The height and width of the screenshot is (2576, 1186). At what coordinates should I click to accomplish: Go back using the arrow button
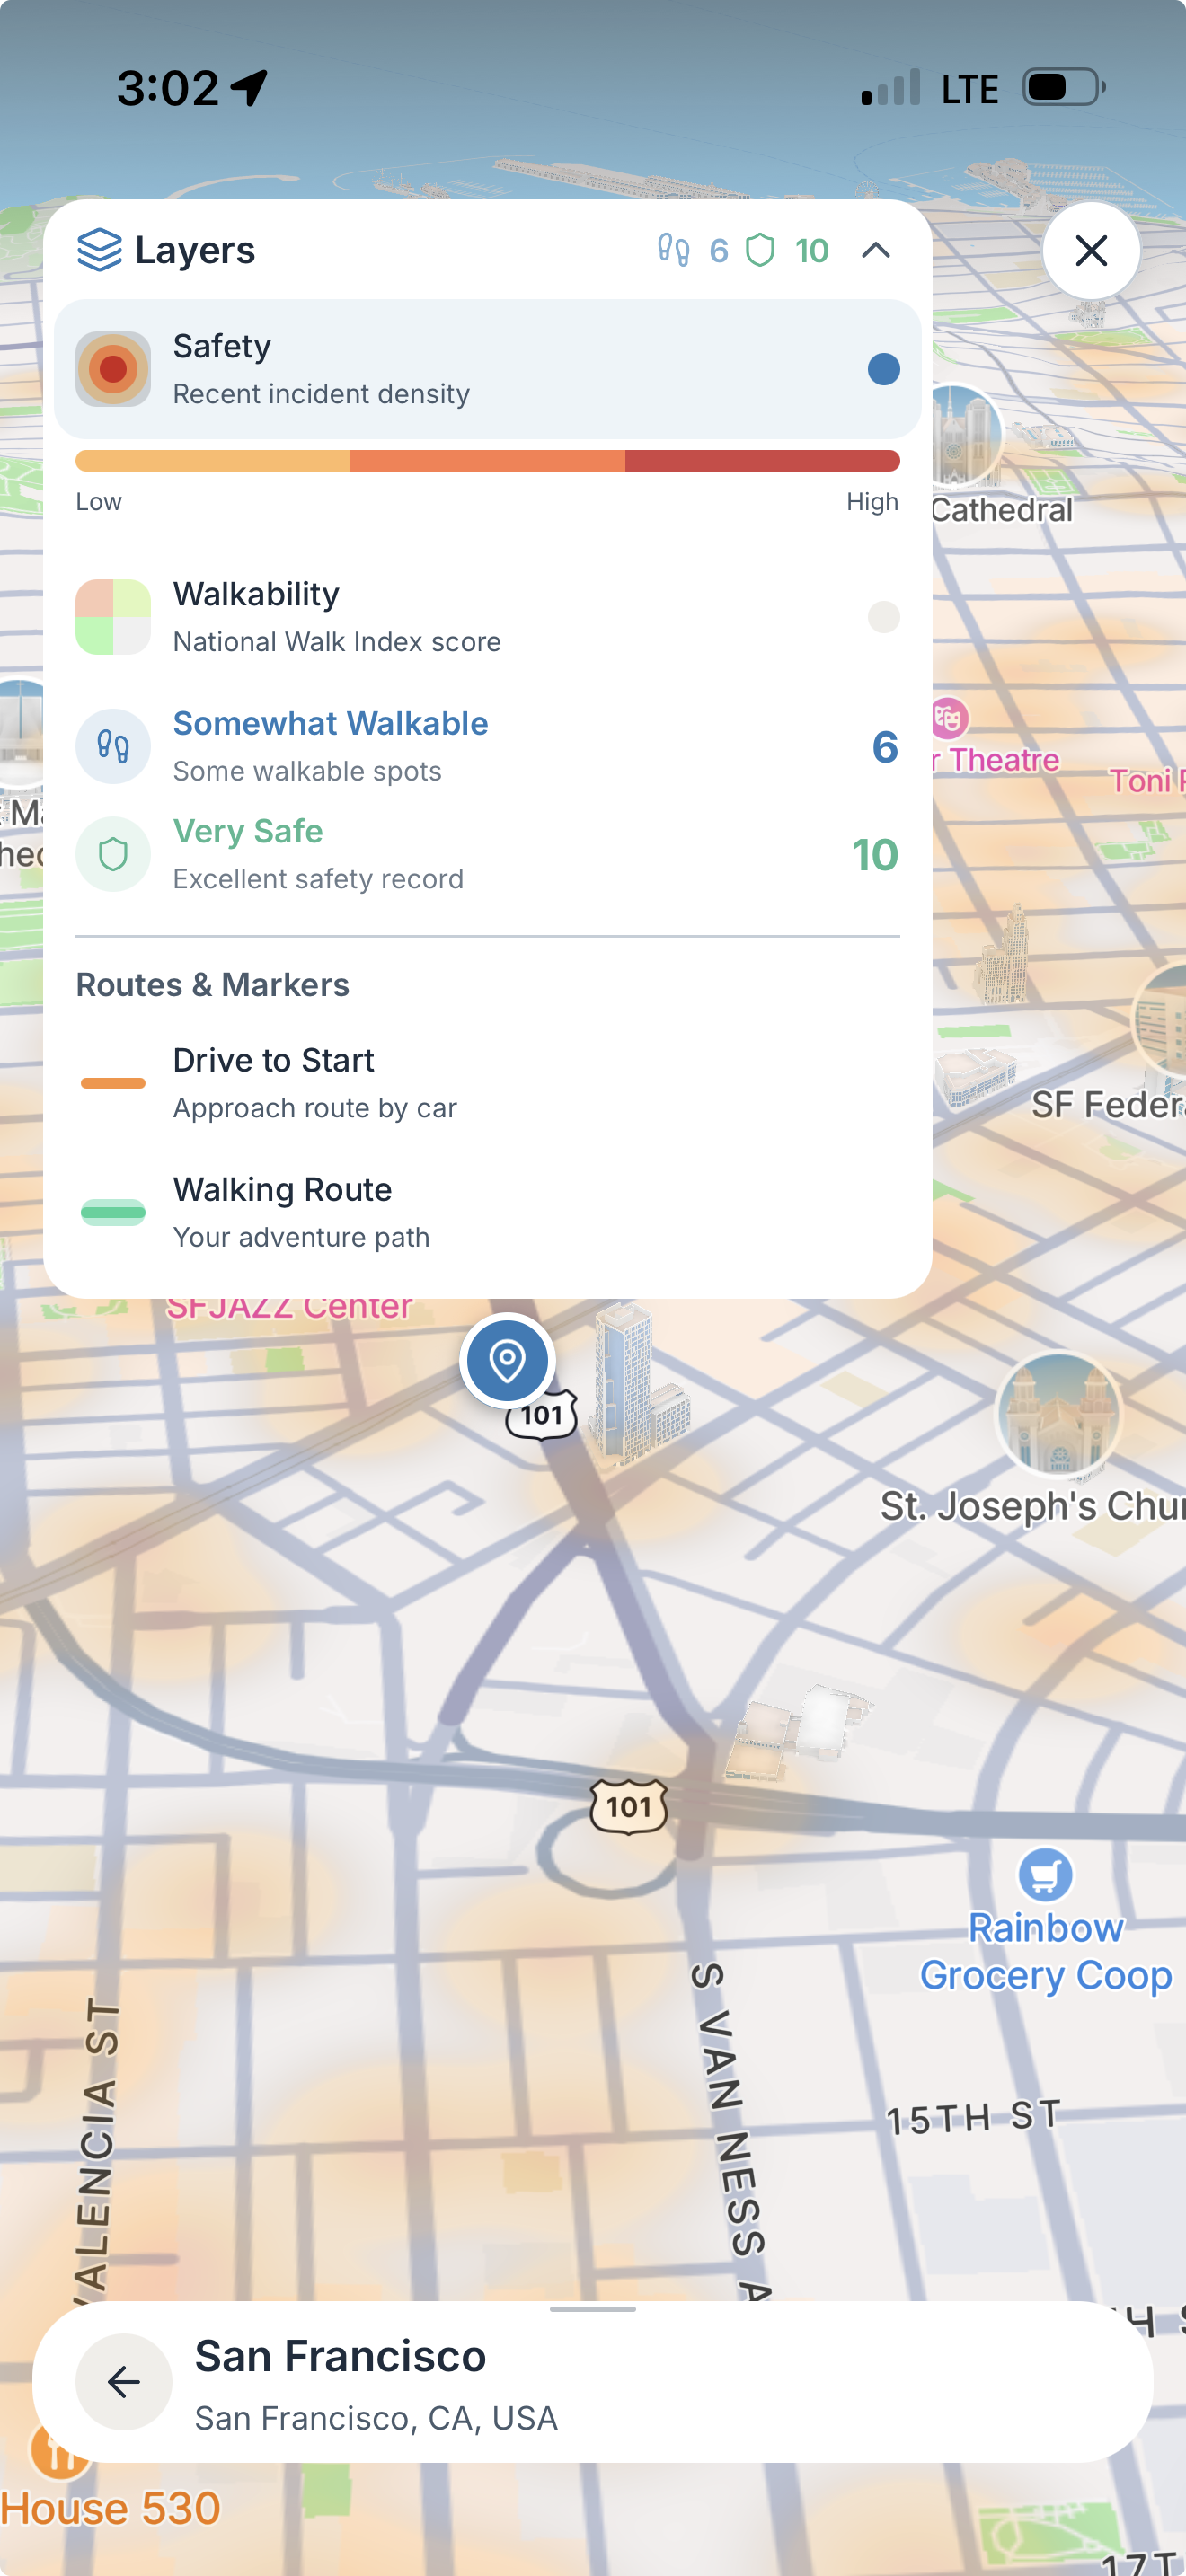point(123,2382)
